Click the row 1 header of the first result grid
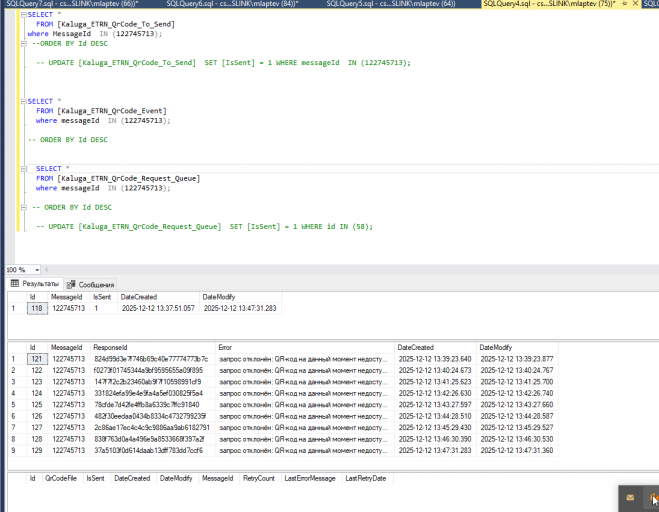 pyautogui.click(x=17, y=309)
